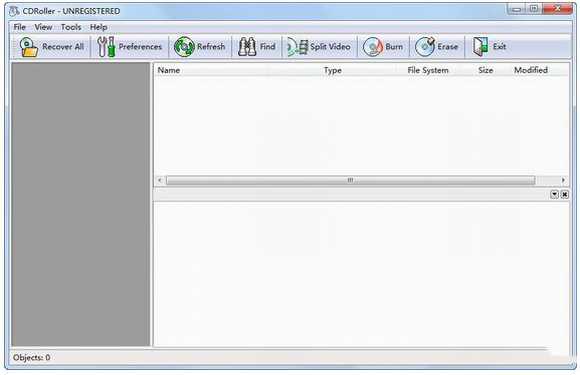Open the Tools menu
The height and width of the screenshot is (375, 580).
[71, 27]
